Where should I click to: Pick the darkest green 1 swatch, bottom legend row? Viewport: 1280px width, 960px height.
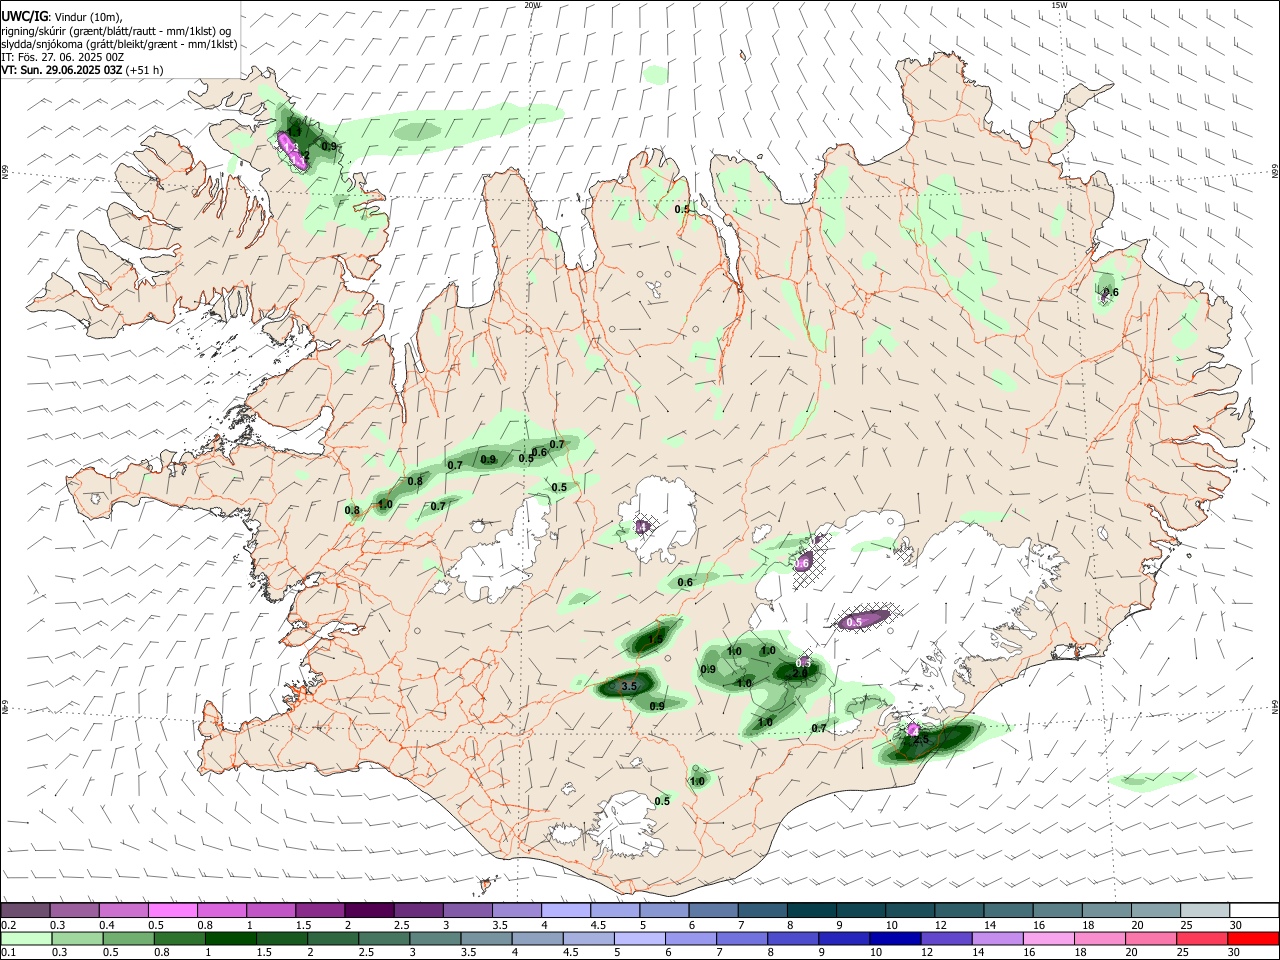pyautogui.click(x=230, y=939)
